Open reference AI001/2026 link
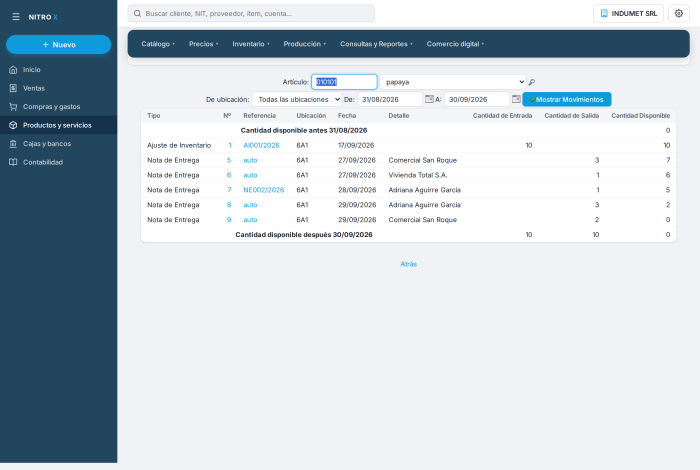 coord(261,146)
